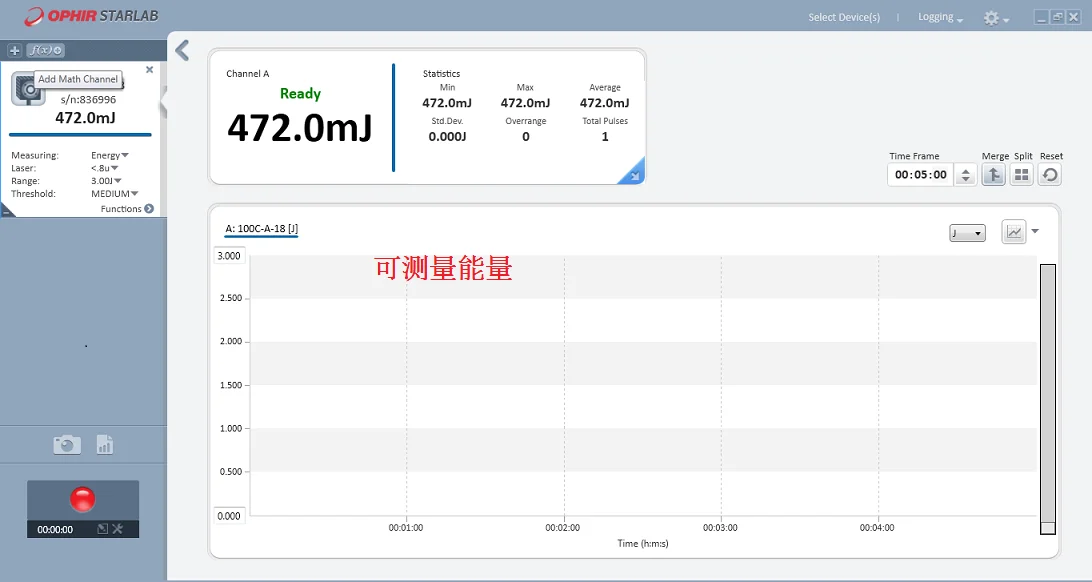Expand the graph type dropdown arrow
This screenshot has width=1092, height=582.
(1035, 232)
